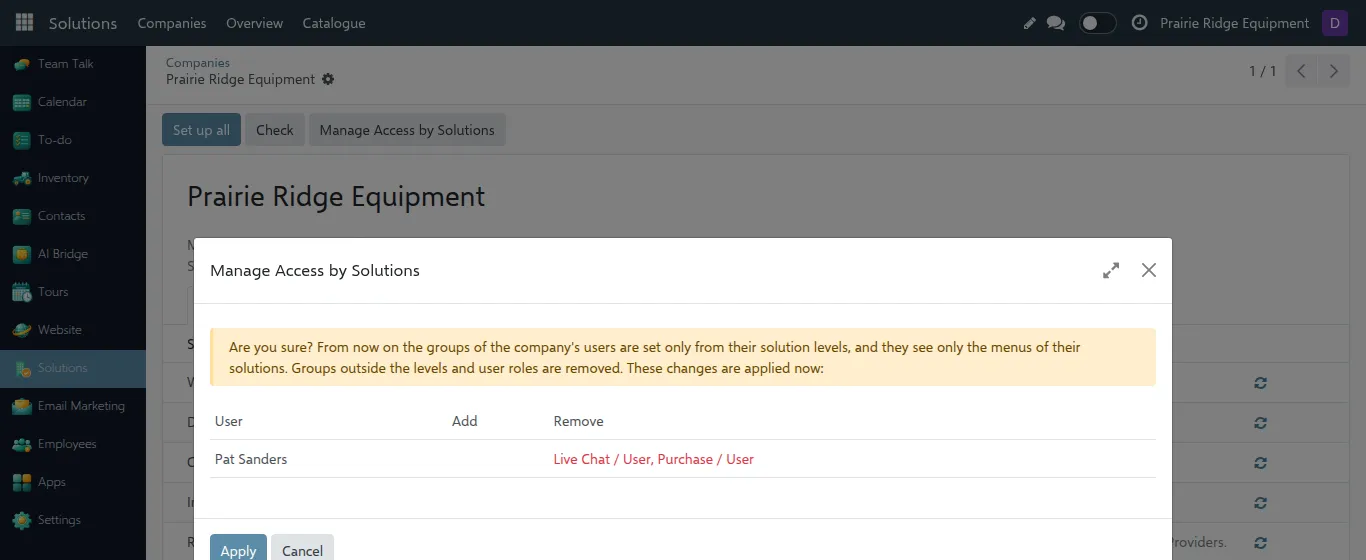Click the 'Are you sure?' warning banner
The image size is (1366, 560).
click(x=683, y=357)
